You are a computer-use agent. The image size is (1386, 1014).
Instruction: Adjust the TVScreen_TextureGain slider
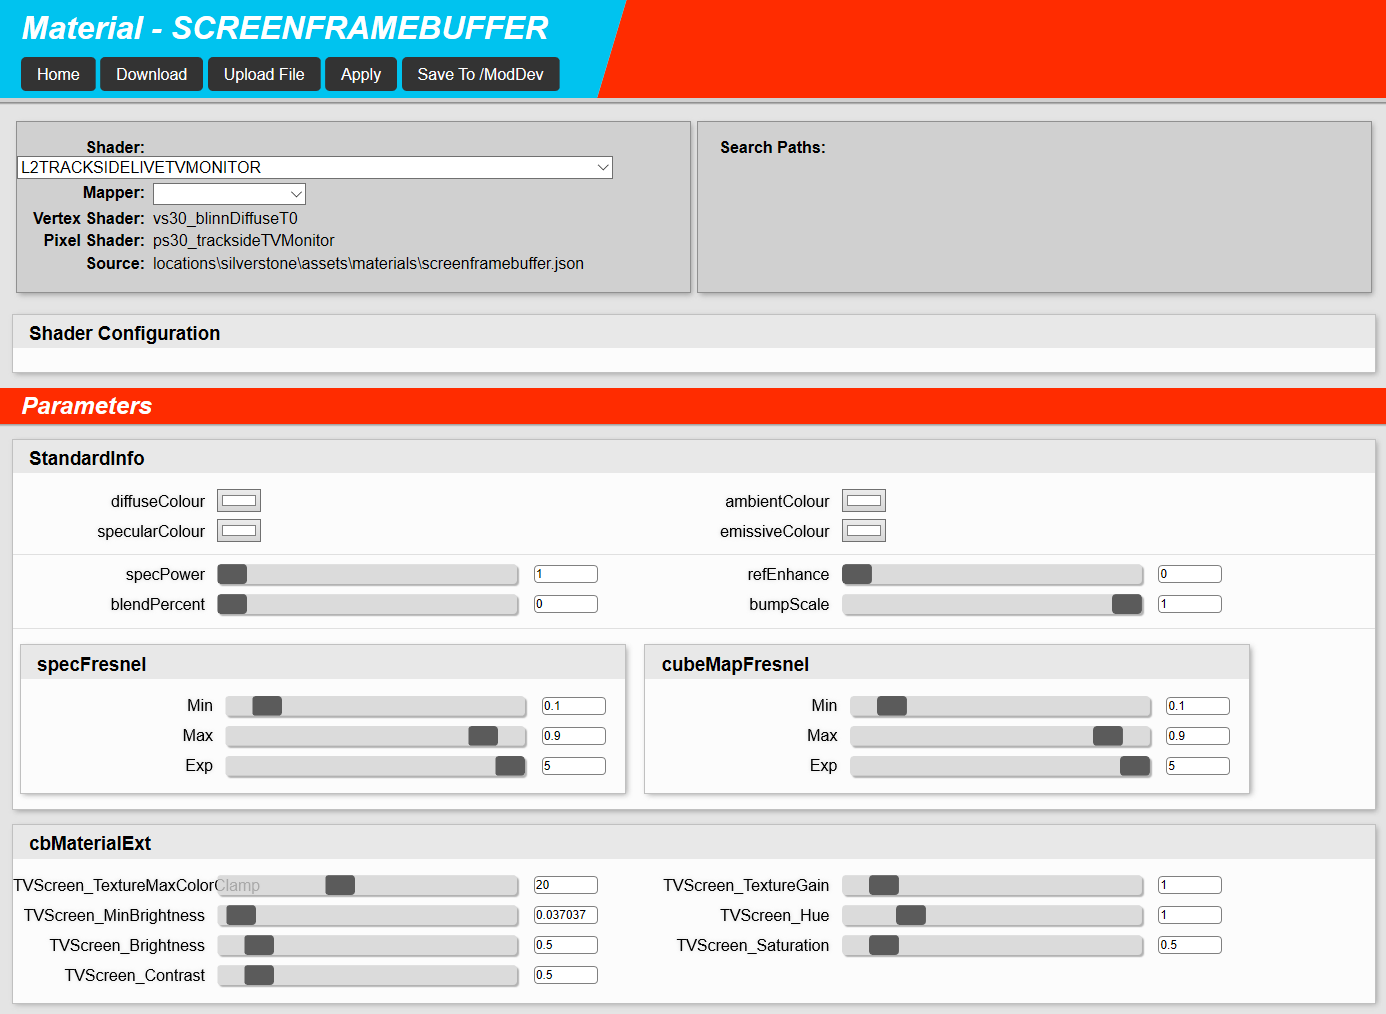(x=992, y=885)
